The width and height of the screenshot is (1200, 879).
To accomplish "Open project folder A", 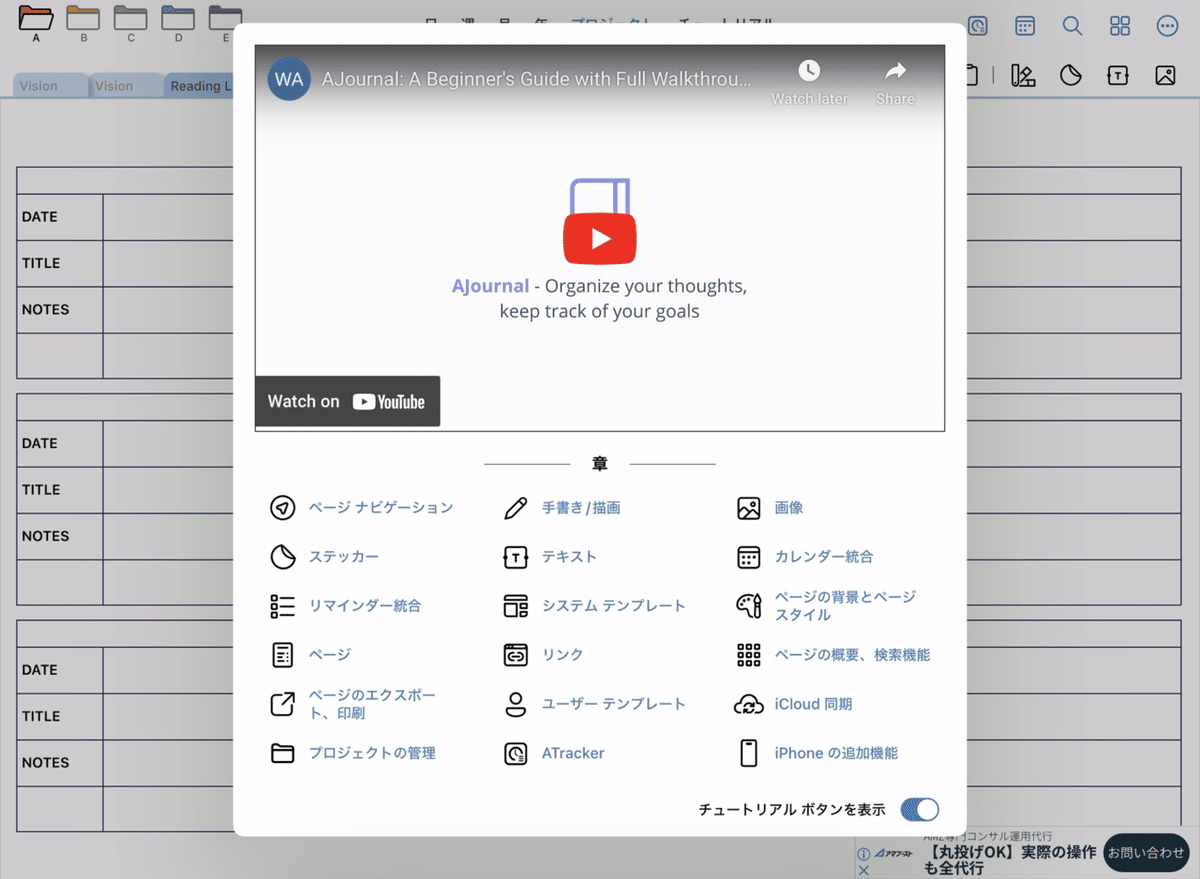I will pos(36,18).
